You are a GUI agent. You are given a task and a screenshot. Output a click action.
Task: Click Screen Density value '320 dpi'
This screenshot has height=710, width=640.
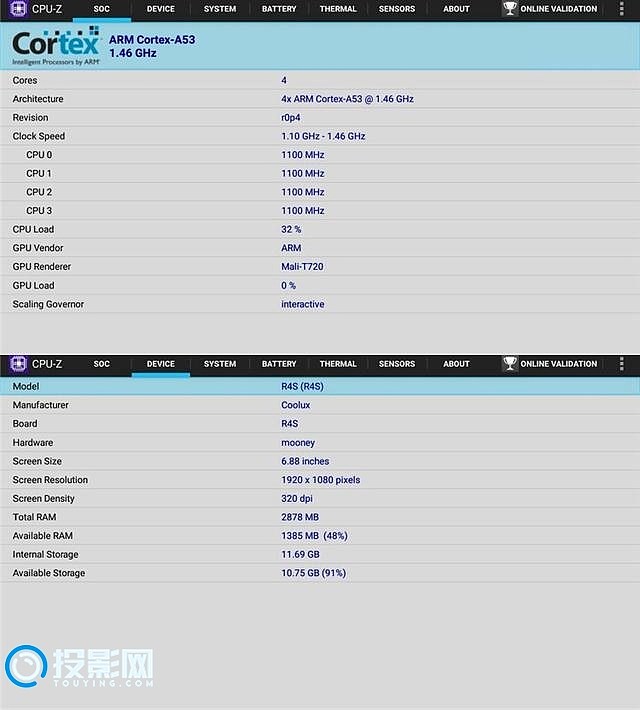(297, 499)
